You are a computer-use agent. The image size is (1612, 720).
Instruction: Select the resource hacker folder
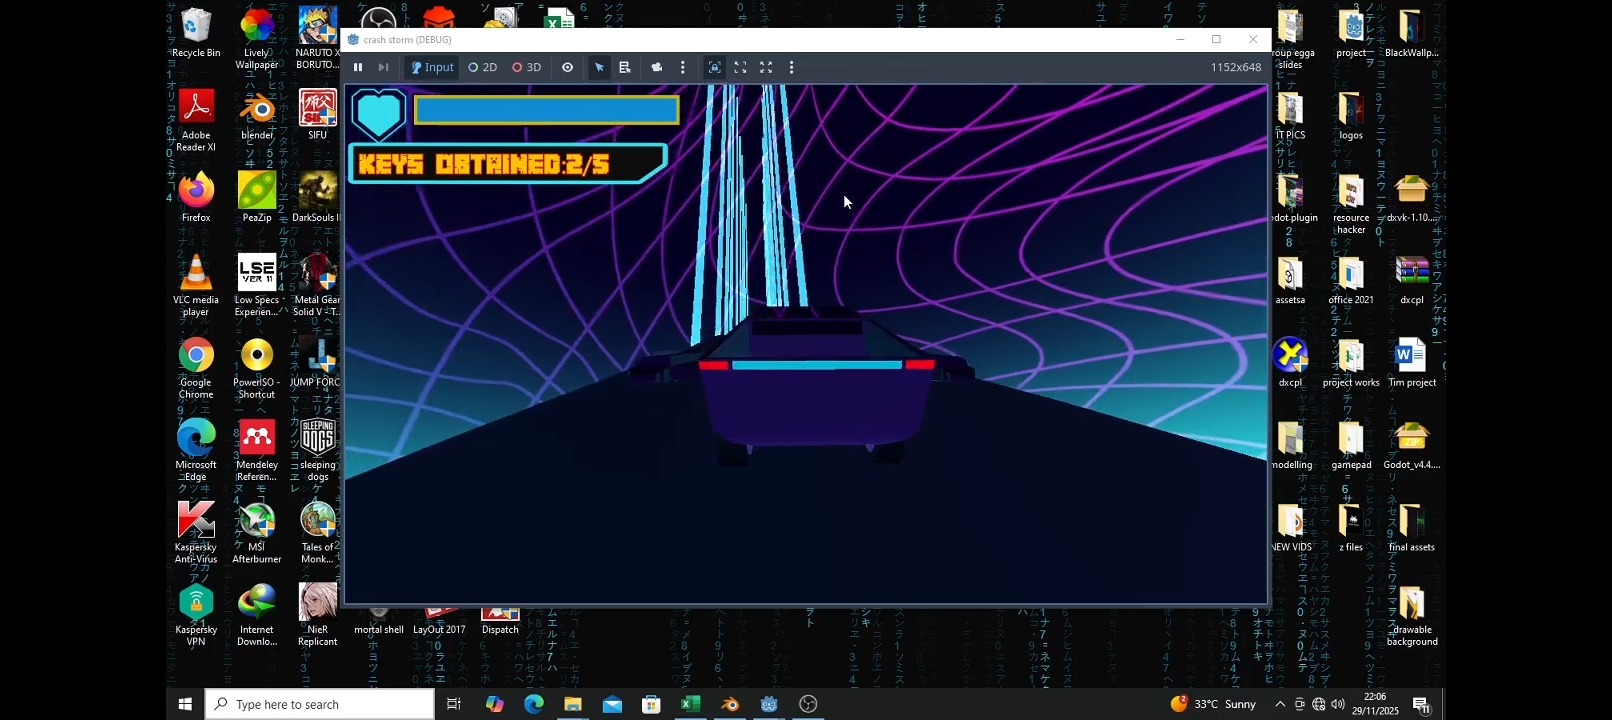point(1351,203)
